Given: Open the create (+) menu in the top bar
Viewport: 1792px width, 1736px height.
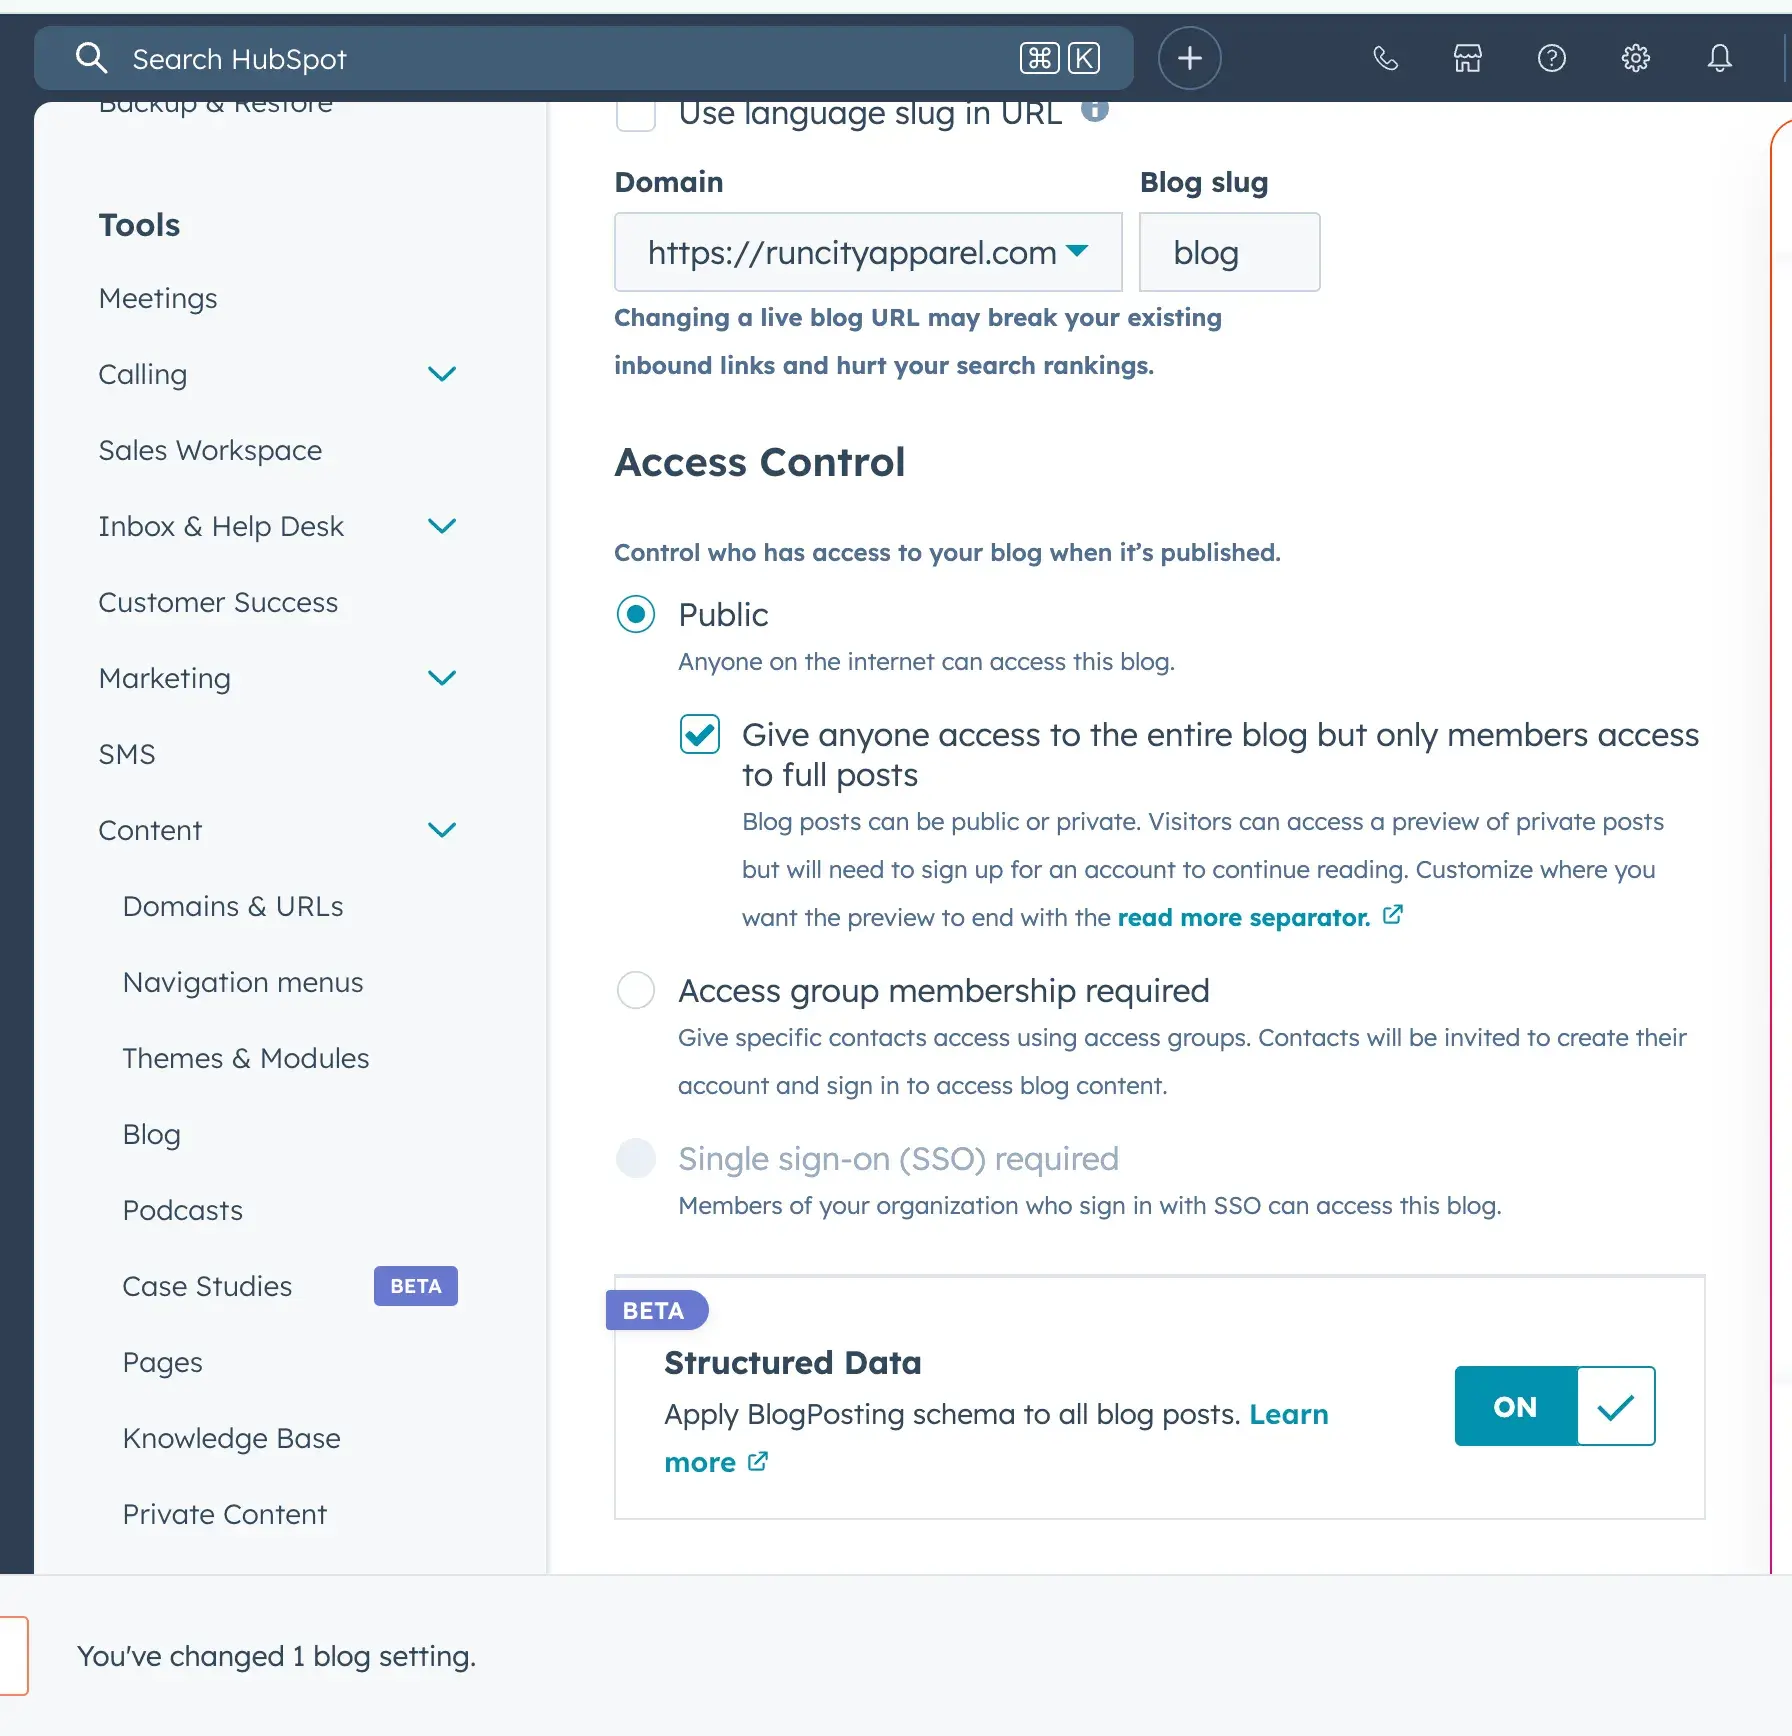Looking at the screenshot, I should pyautogui.click(x=1189, y=57).
